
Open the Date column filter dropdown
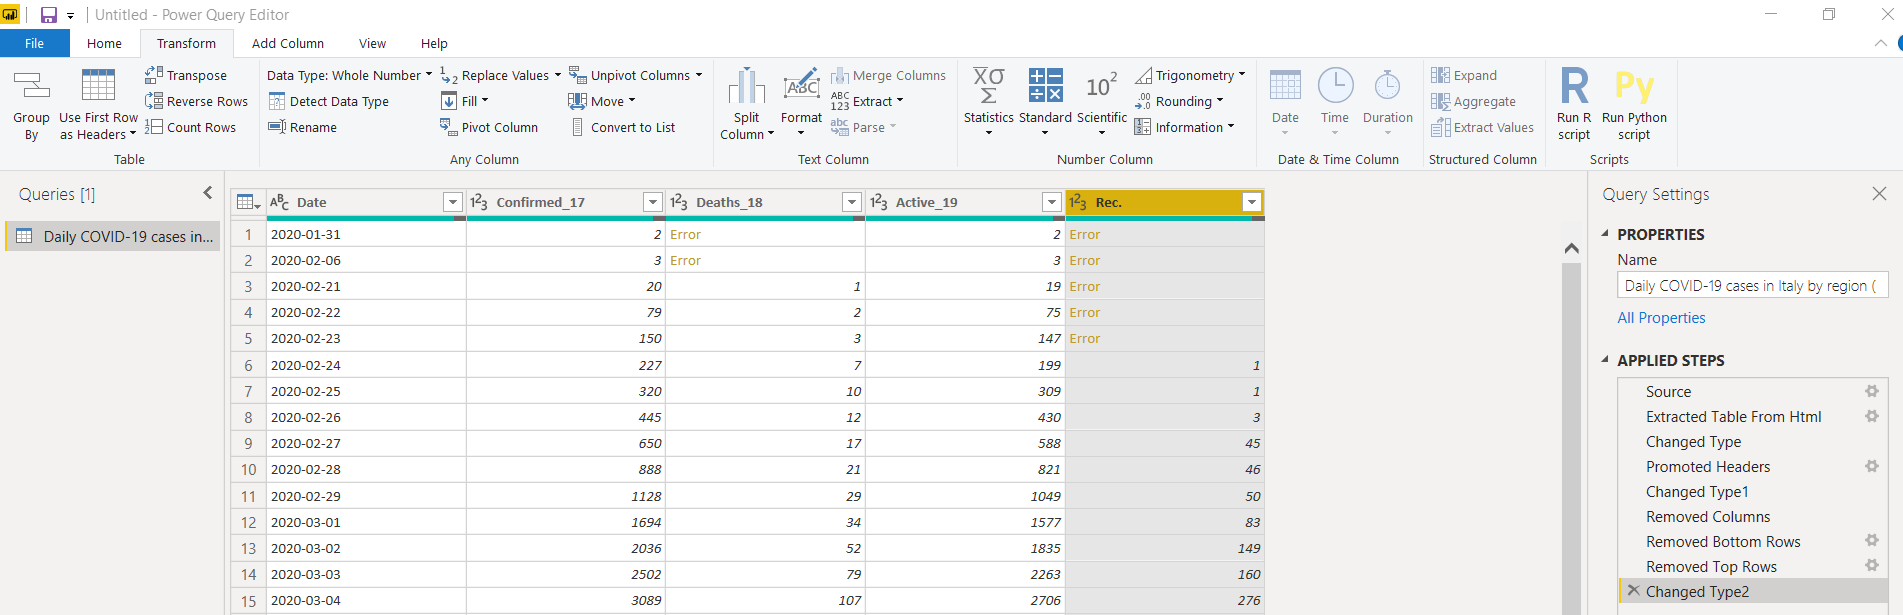pos(452,202)
